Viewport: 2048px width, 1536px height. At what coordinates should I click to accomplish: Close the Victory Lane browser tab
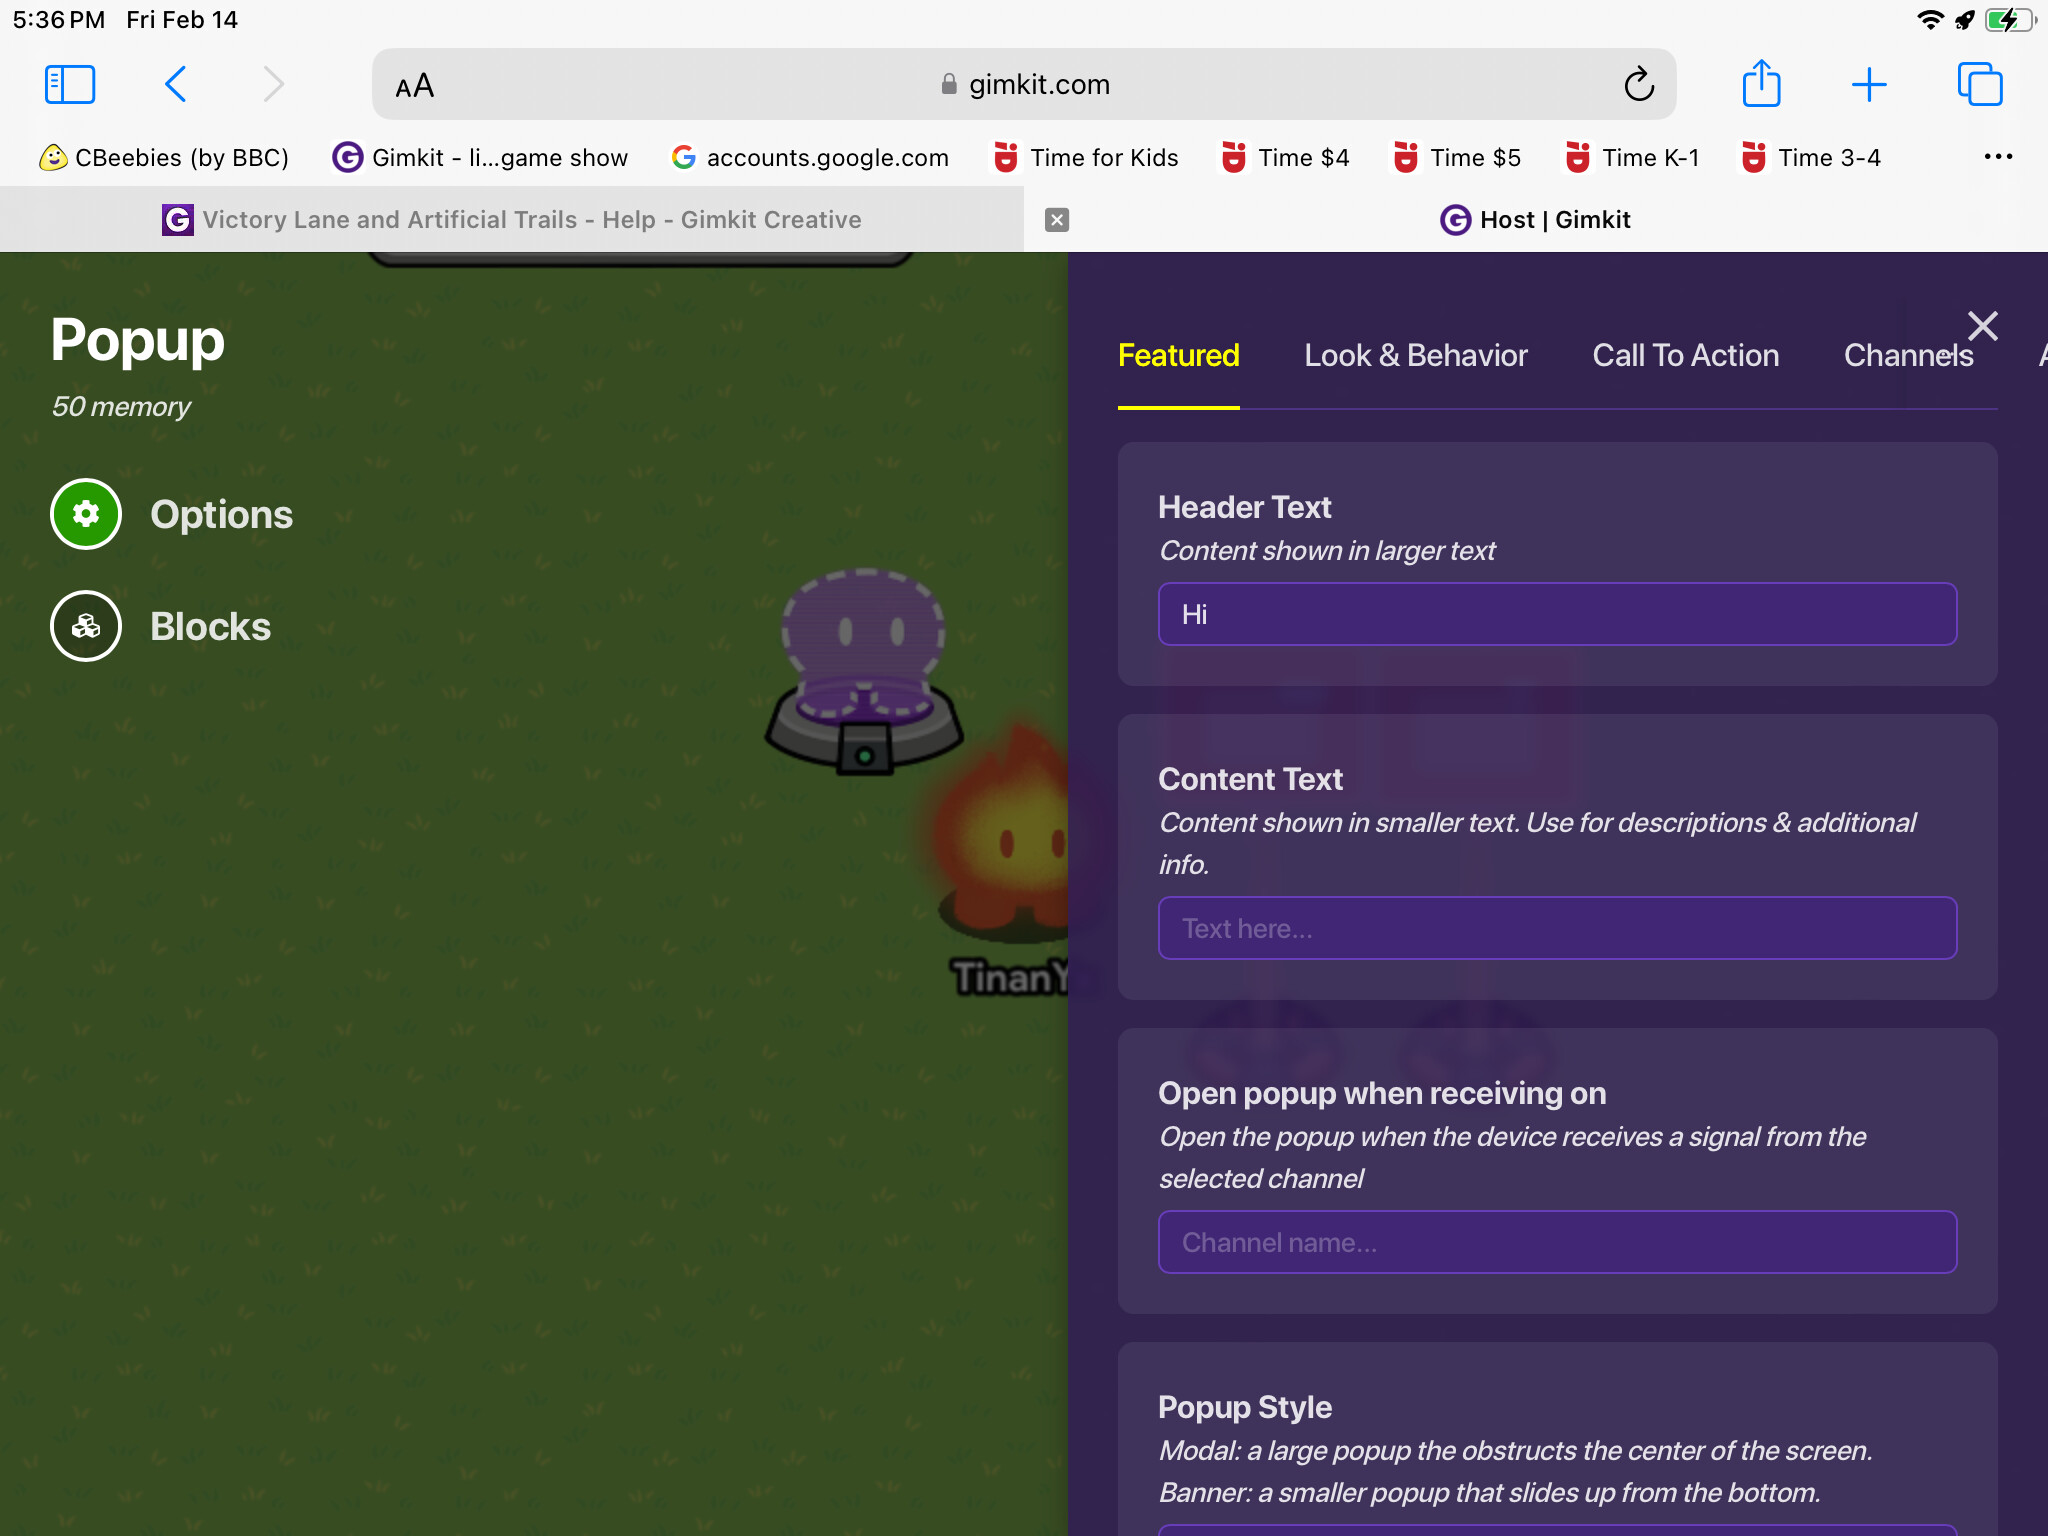click(x=1057, y=220)
